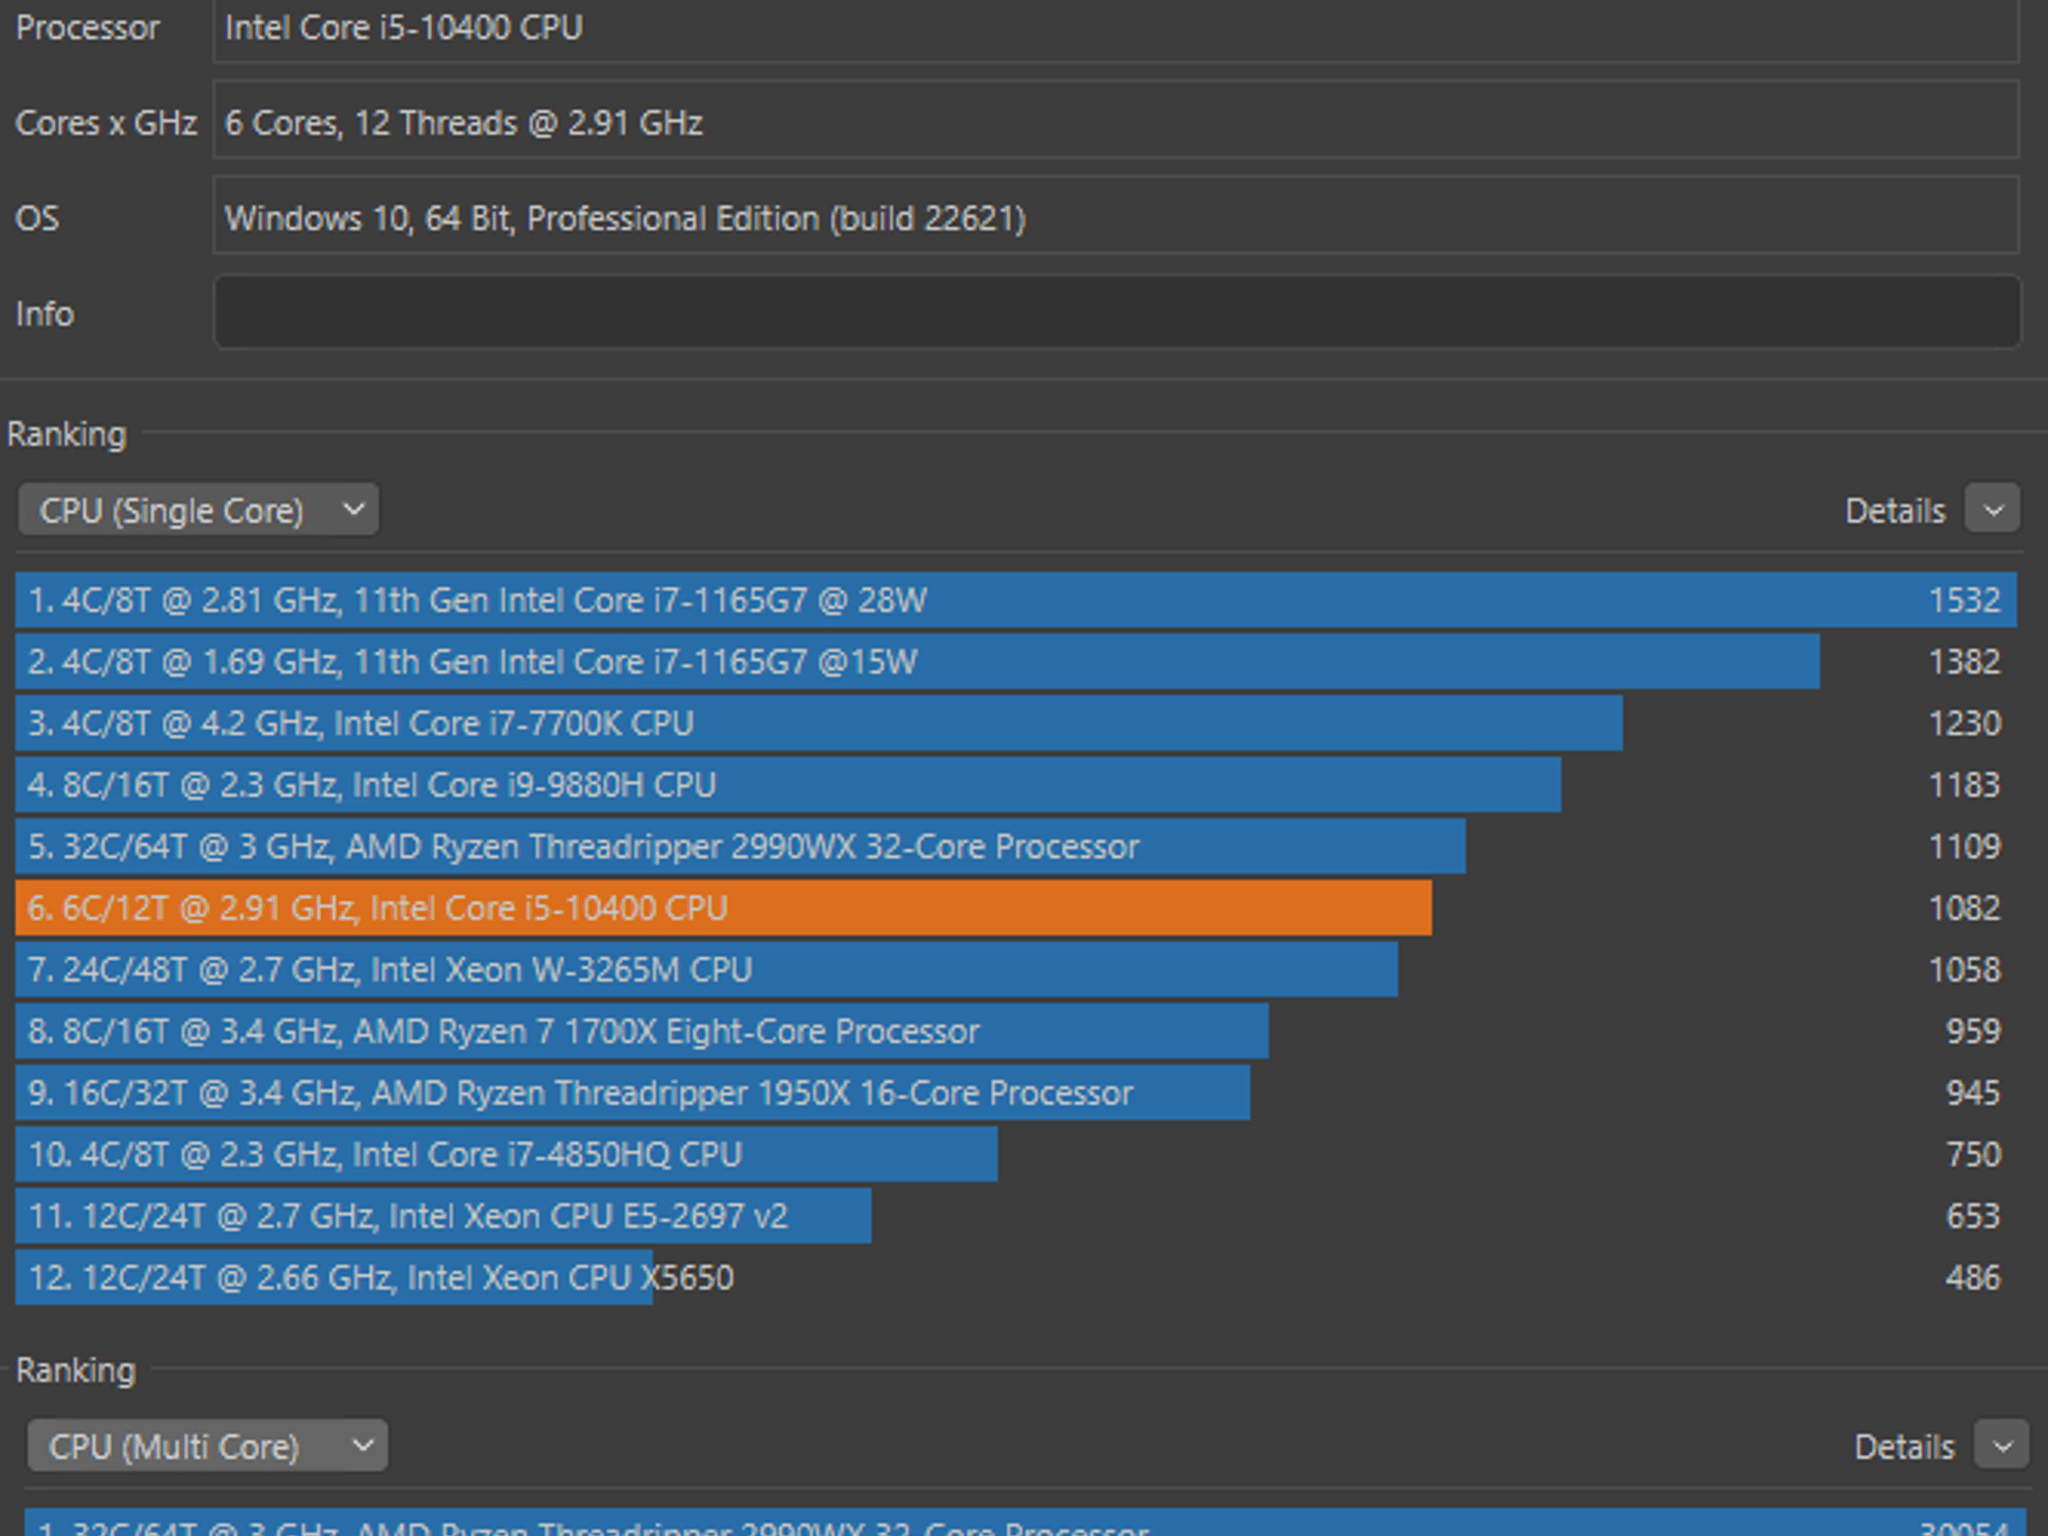This screenshot has height=1536, width=2048.
Task: Select the Processor field Intel Core i5-10400 CPU
Action: tap(1117, 30)
